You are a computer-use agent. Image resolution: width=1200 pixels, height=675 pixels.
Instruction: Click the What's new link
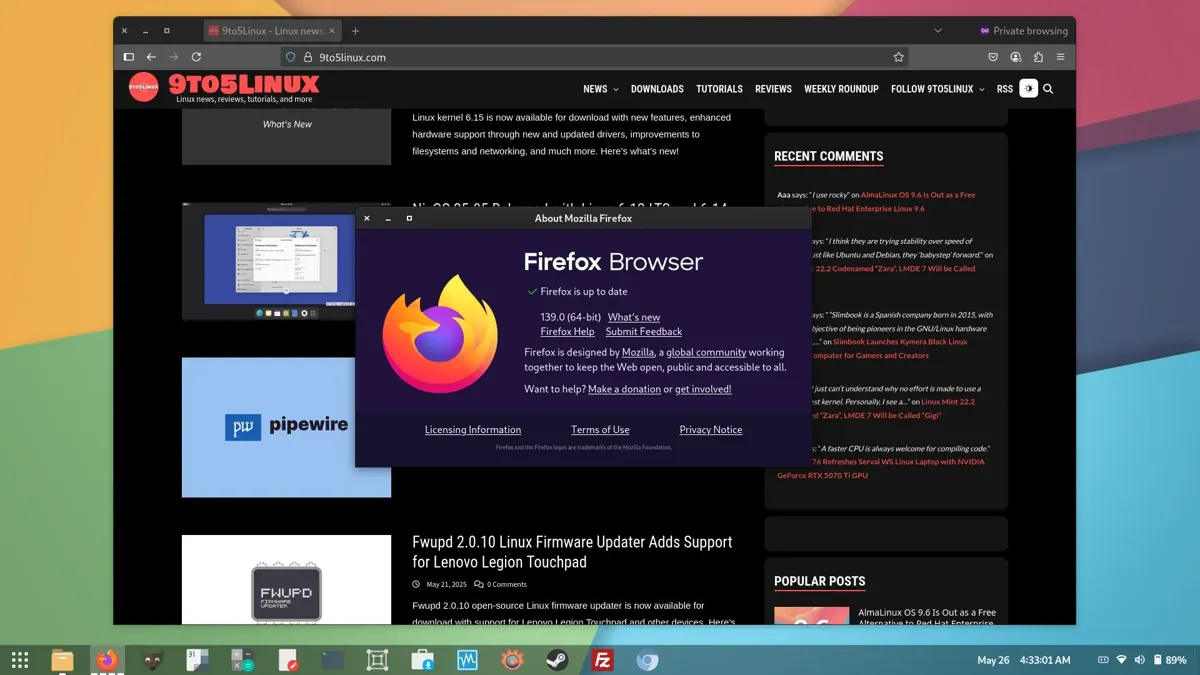[635, 317]
